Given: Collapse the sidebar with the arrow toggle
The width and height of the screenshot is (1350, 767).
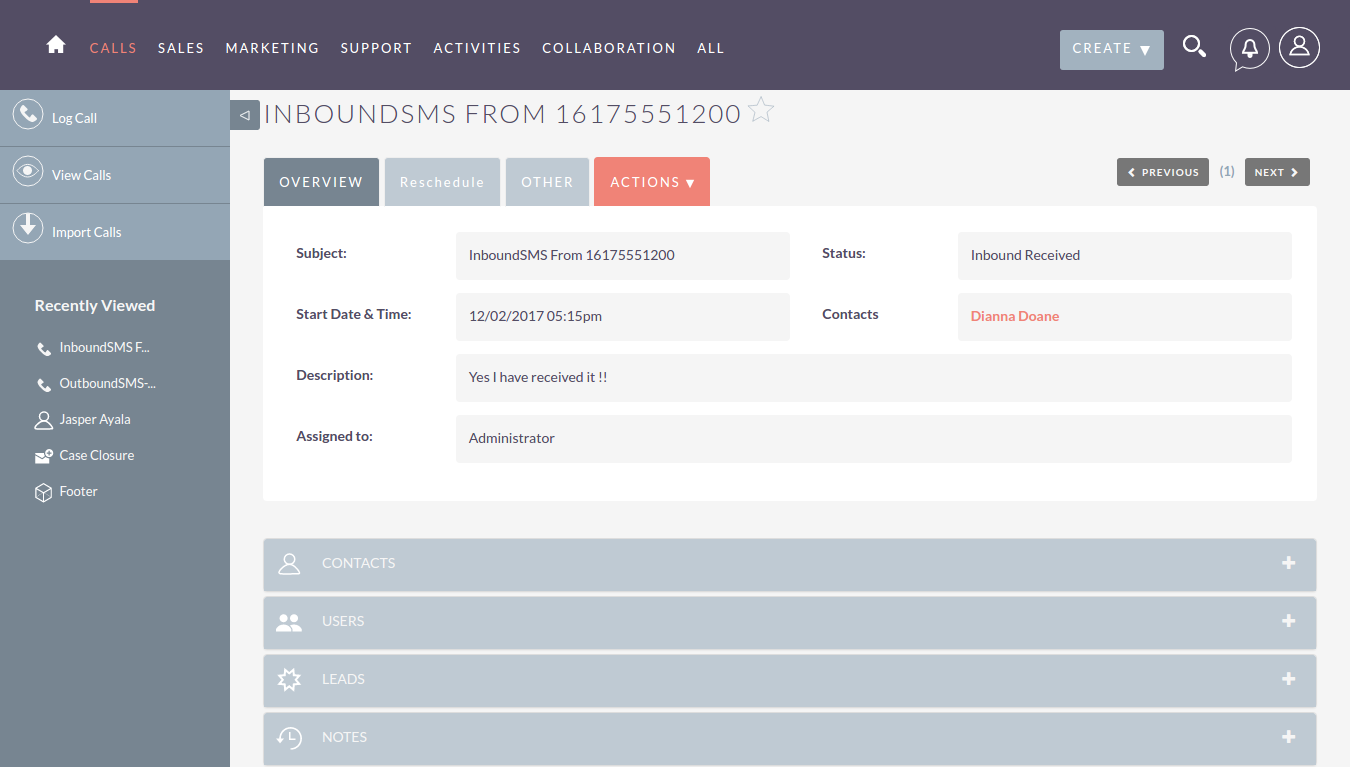Looking at the screenshot, I should 245,115.
